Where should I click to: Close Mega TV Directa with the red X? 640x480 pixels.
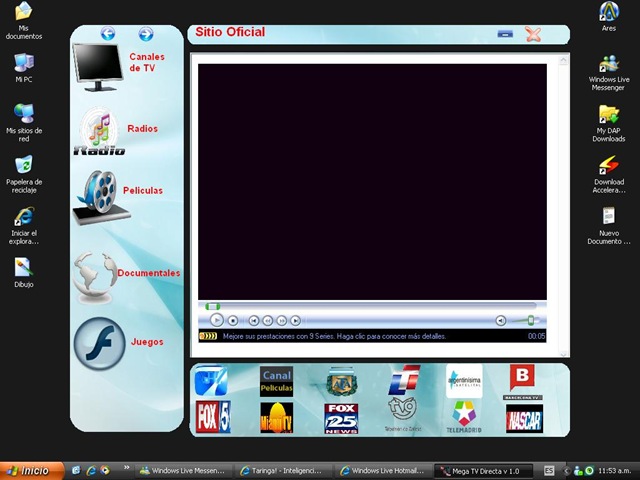pos(533,34)
